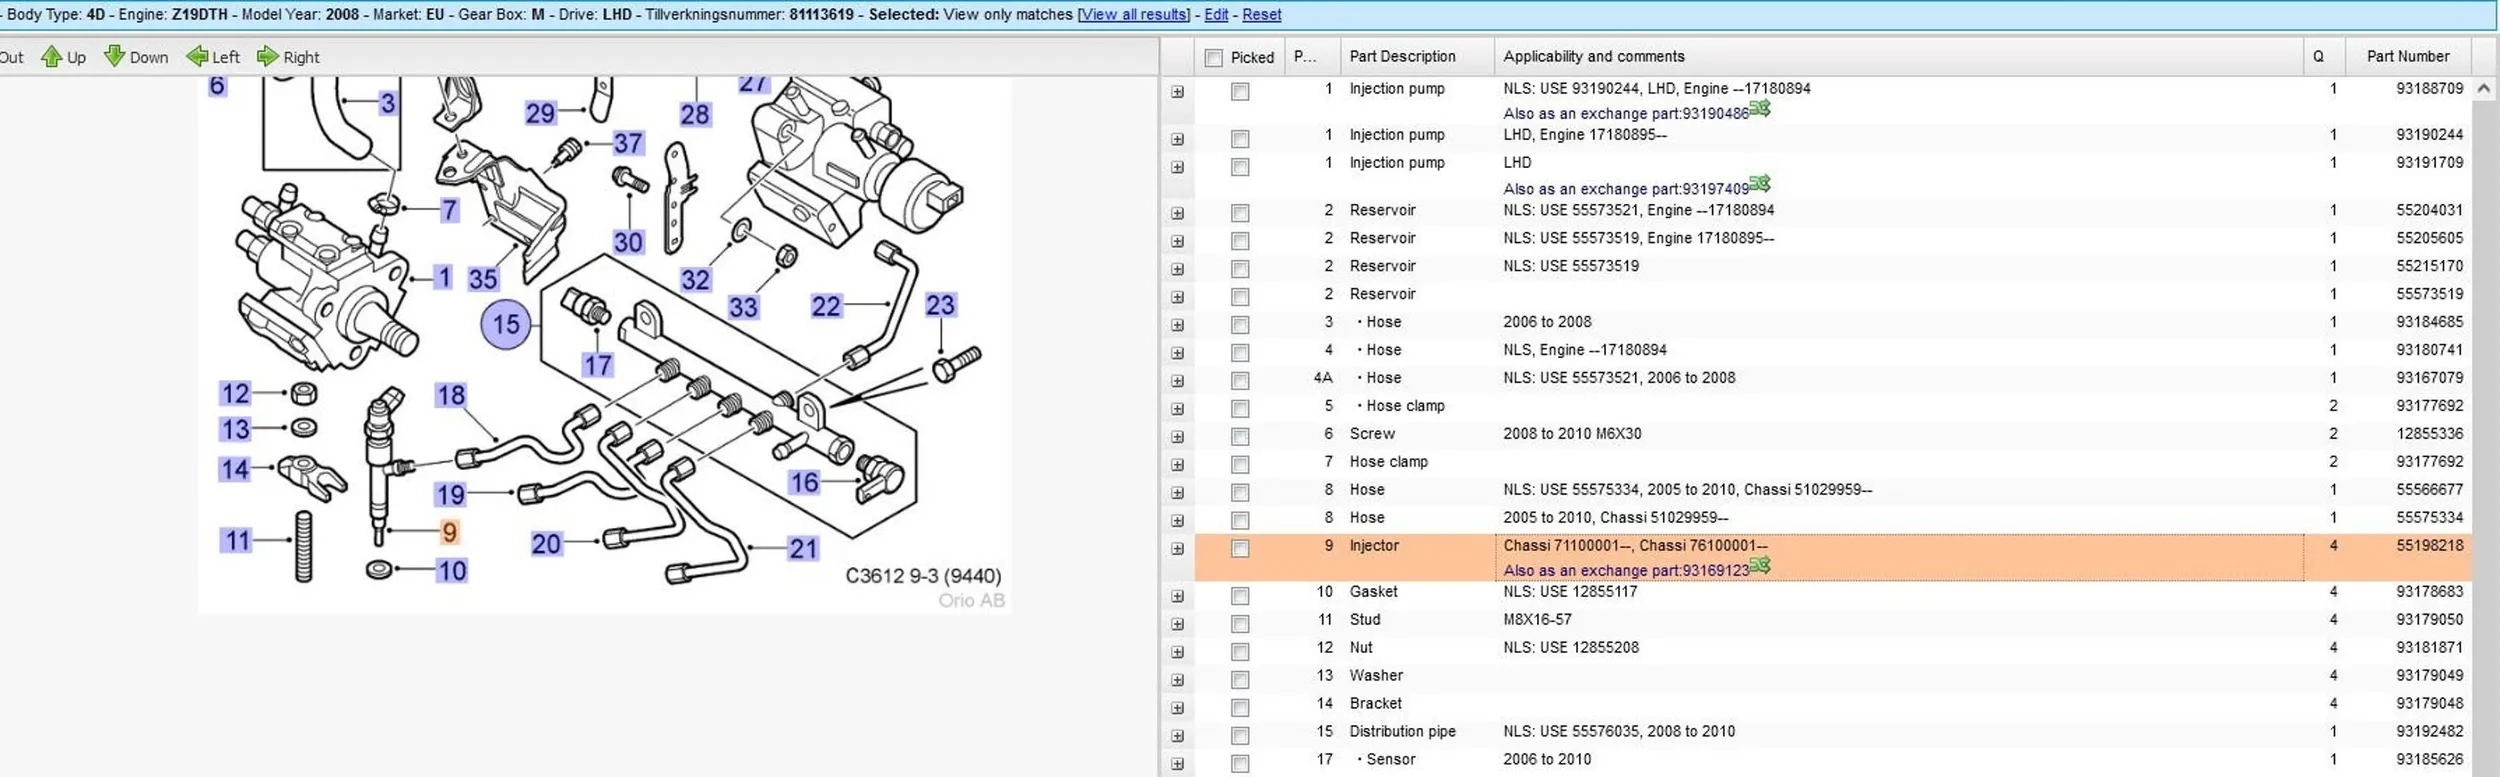Open exchange part icon for 93197409
Image resolution: width=2500 pixels, height=777 pixels.
[x=1760, y=183]
